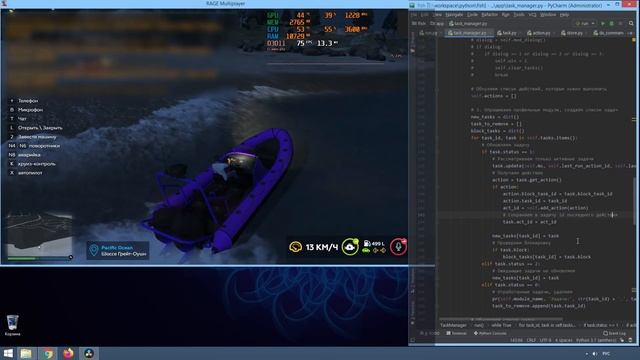Click the 'Микрофон' hint in game window
Screen dimensions: 640x360
tap(30, 109)
